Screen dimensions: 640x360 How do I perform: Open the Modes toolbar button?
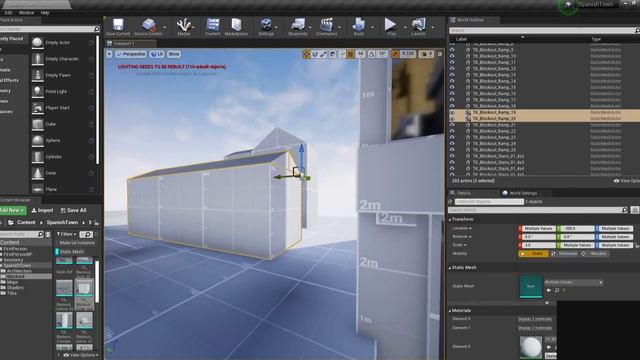point(184,27)
